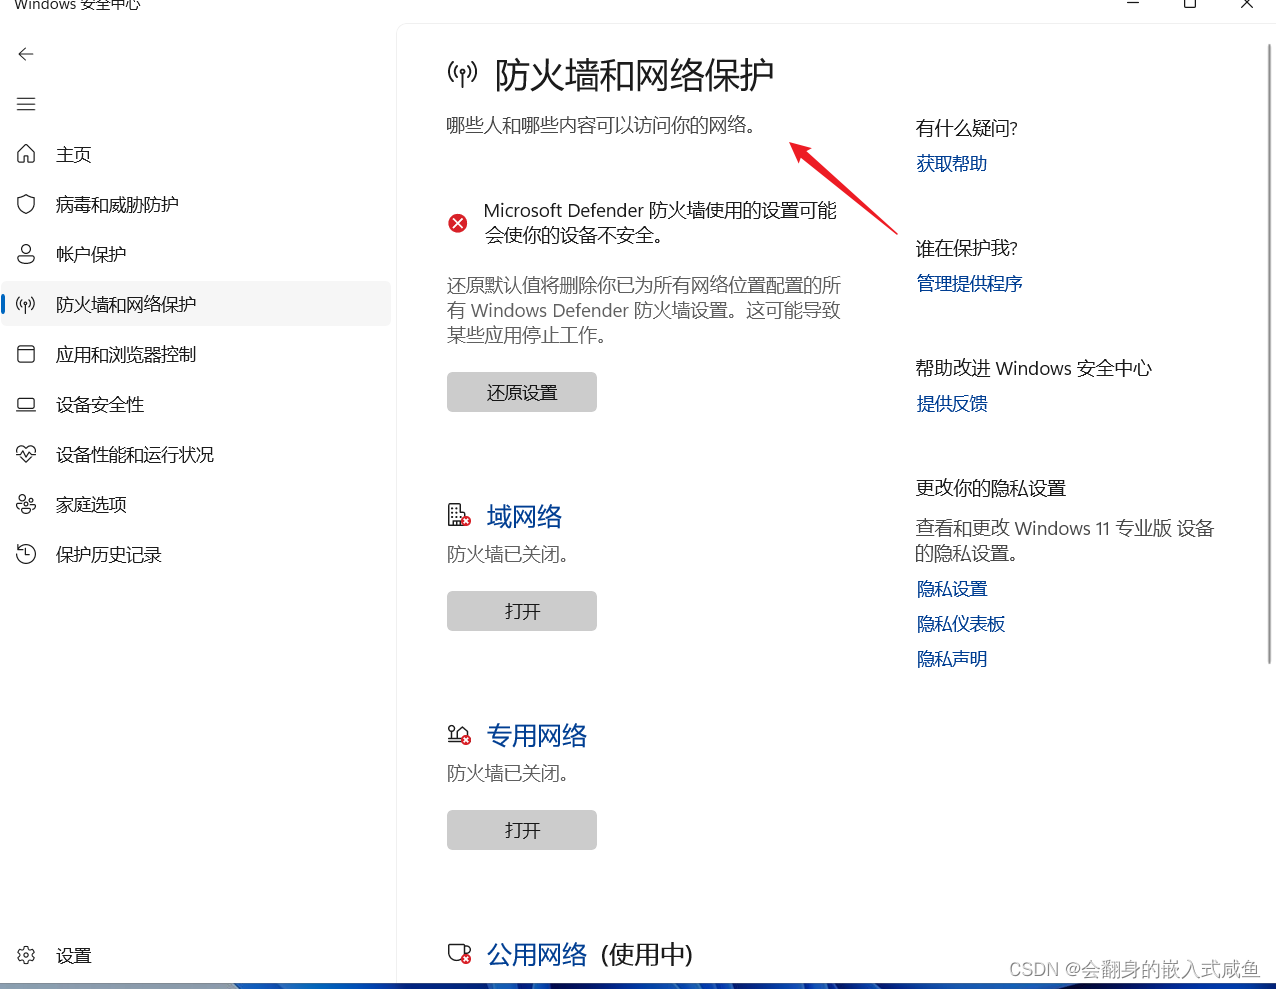The height and width of the screenshot is (989, 1276).
Task: Click the red error icon beside Microsoft Defender warning
Action: [x=458, y=223]
